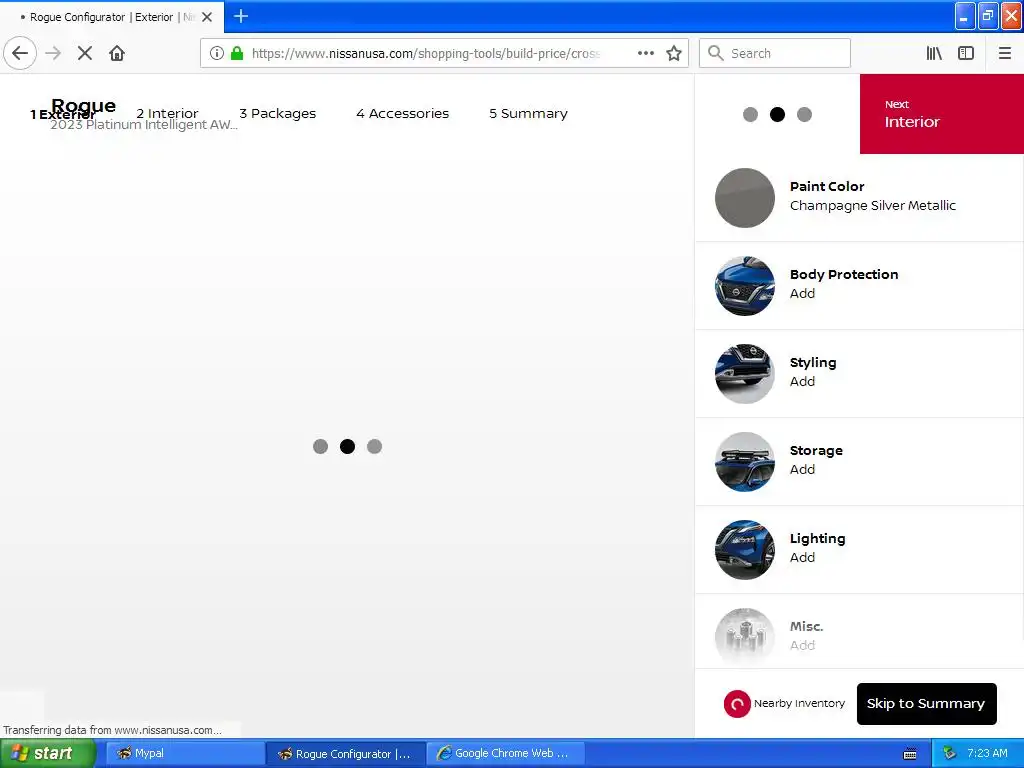Viewport: 1024px width, 768px height.
Task: Switch to Rogue Configurator taskbar item
Action: tap(345, 754)
